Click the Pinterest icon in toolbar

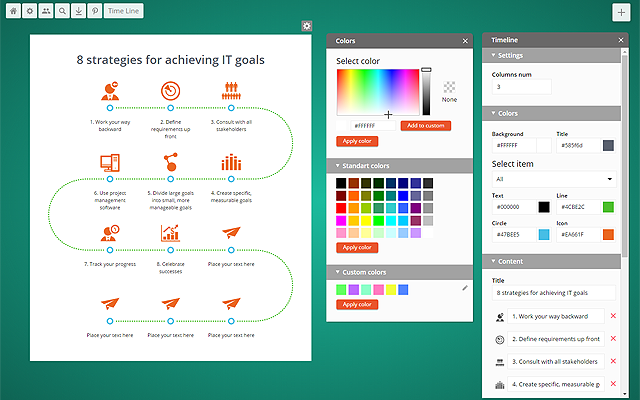[x=95, y=11]
